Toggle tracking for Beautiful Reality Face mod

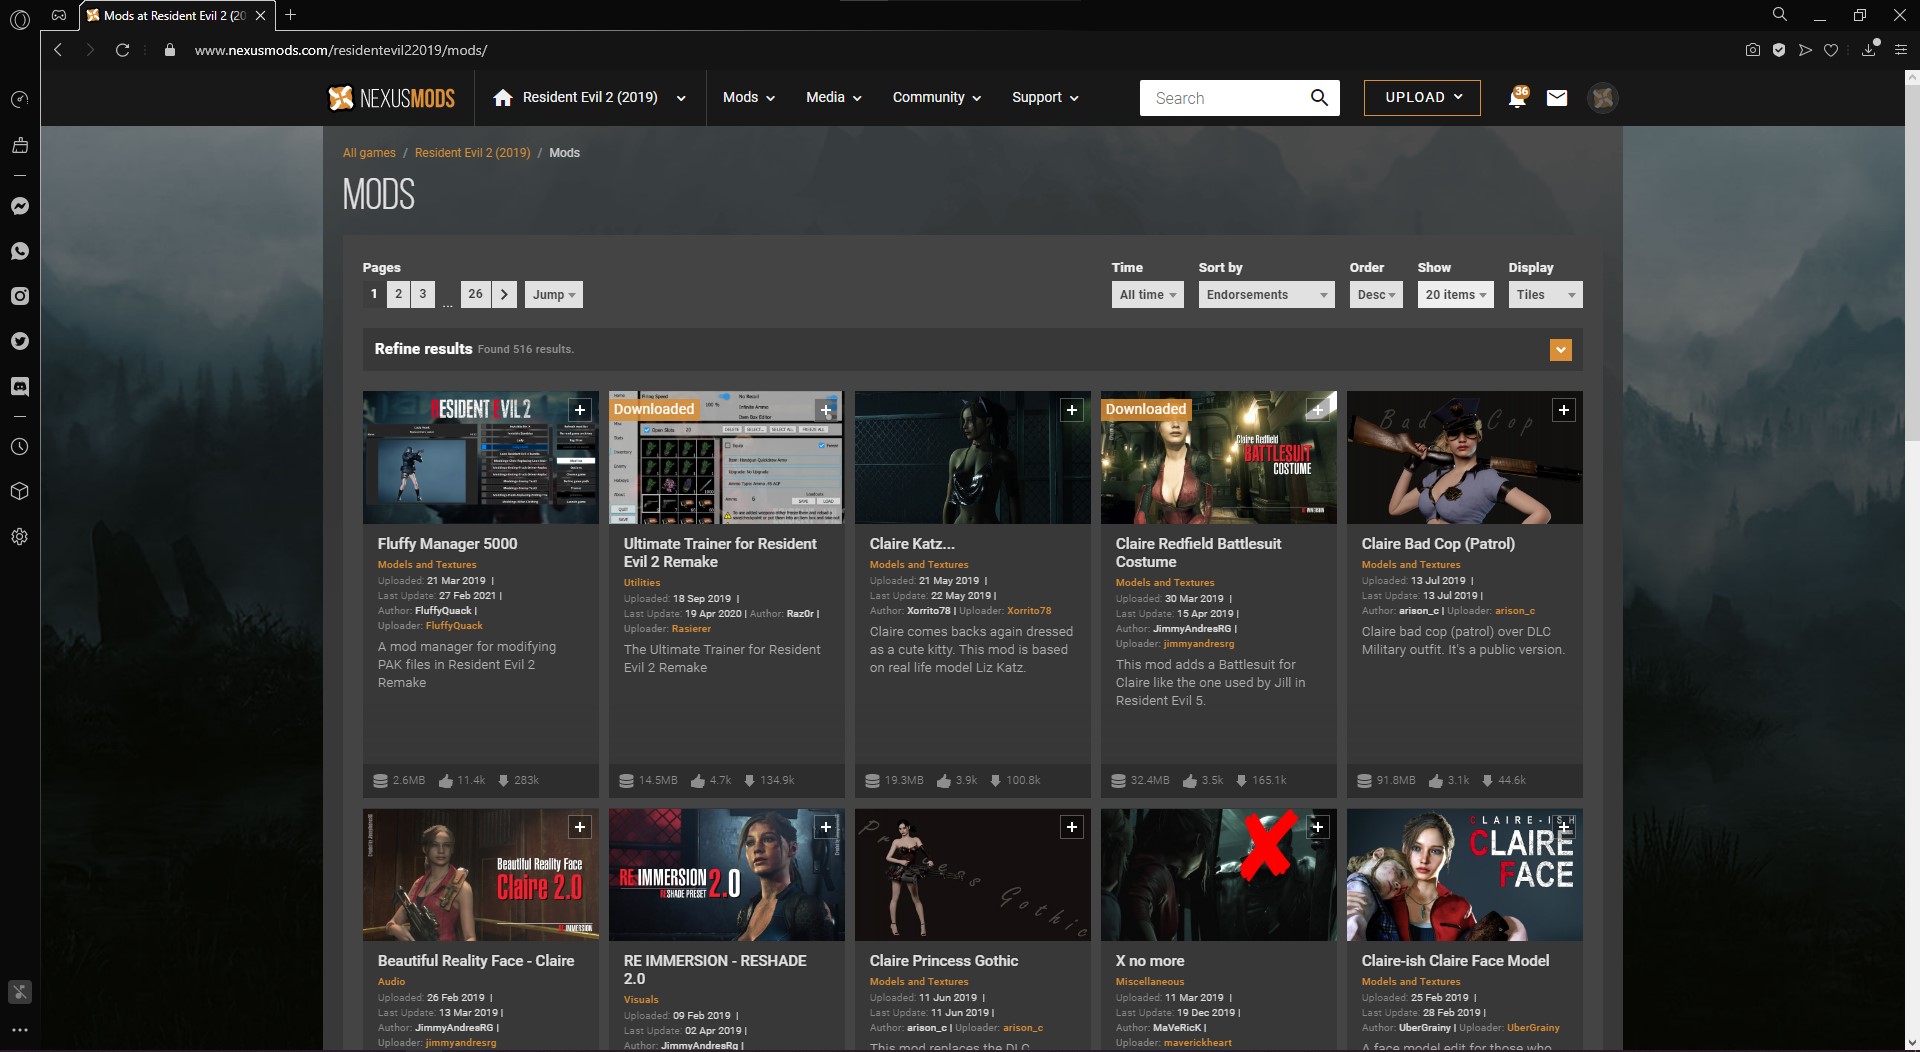[x=580, y=827]
